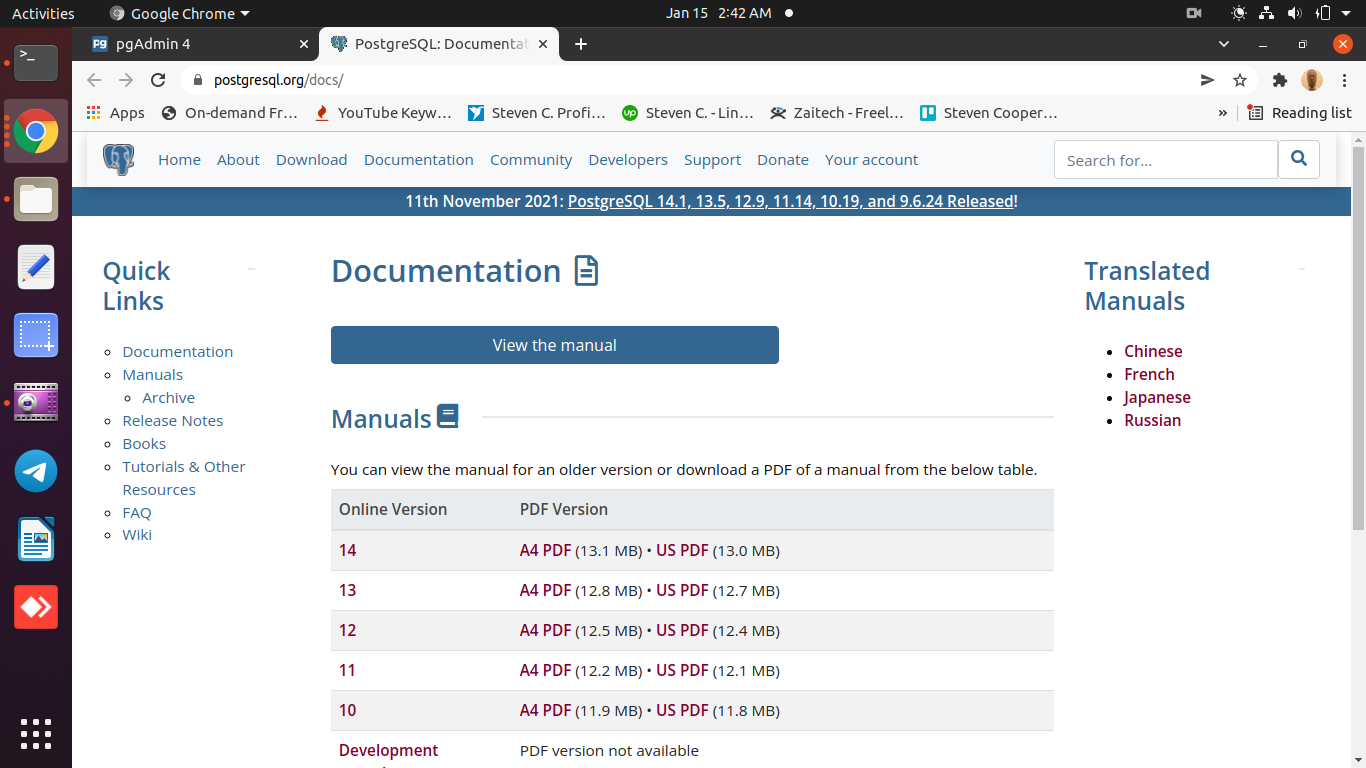The height and width of the screenshot is (768, 1366).
Task: Open the Zaitech - Freel... bookmark
Action: click(x=837, y=113)
